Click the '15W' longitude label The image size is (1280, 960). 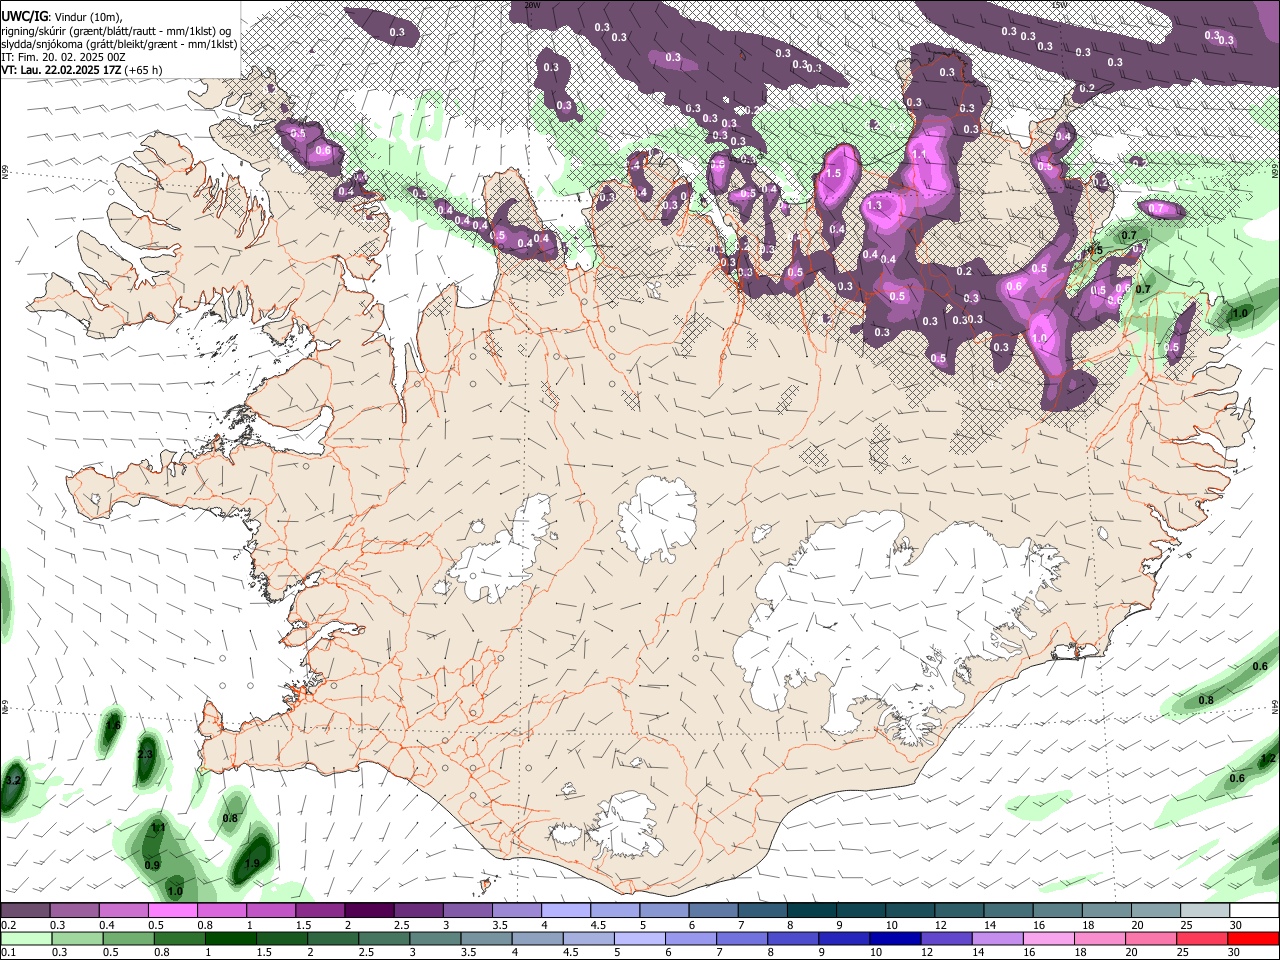[1059, 5]
